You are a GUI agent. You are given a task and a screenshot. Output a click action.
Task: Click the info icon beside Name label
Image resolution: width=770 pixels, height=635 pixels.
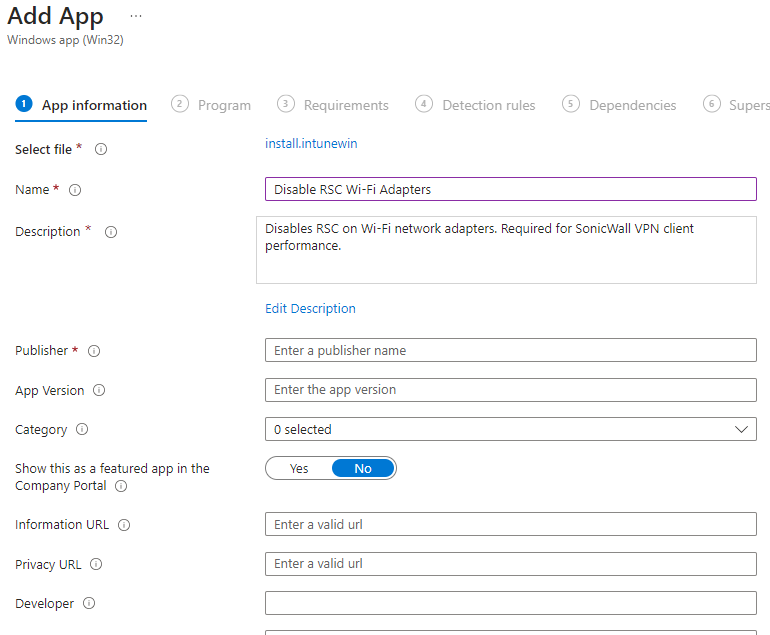coord(75,190)
